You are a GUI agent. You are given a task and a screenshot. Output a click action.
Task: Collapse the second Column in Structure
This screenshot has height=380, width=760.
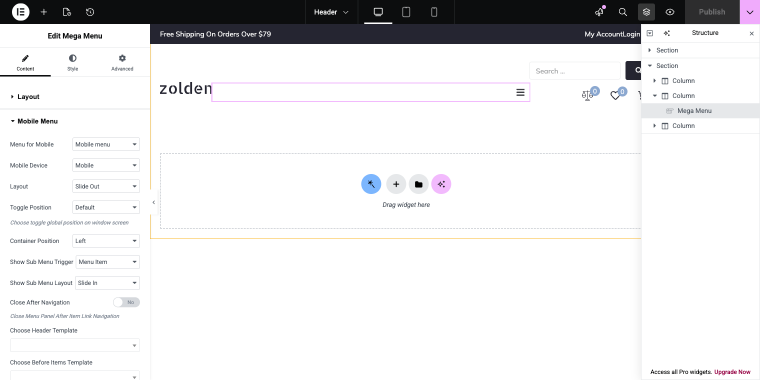[x=655, y=95]
